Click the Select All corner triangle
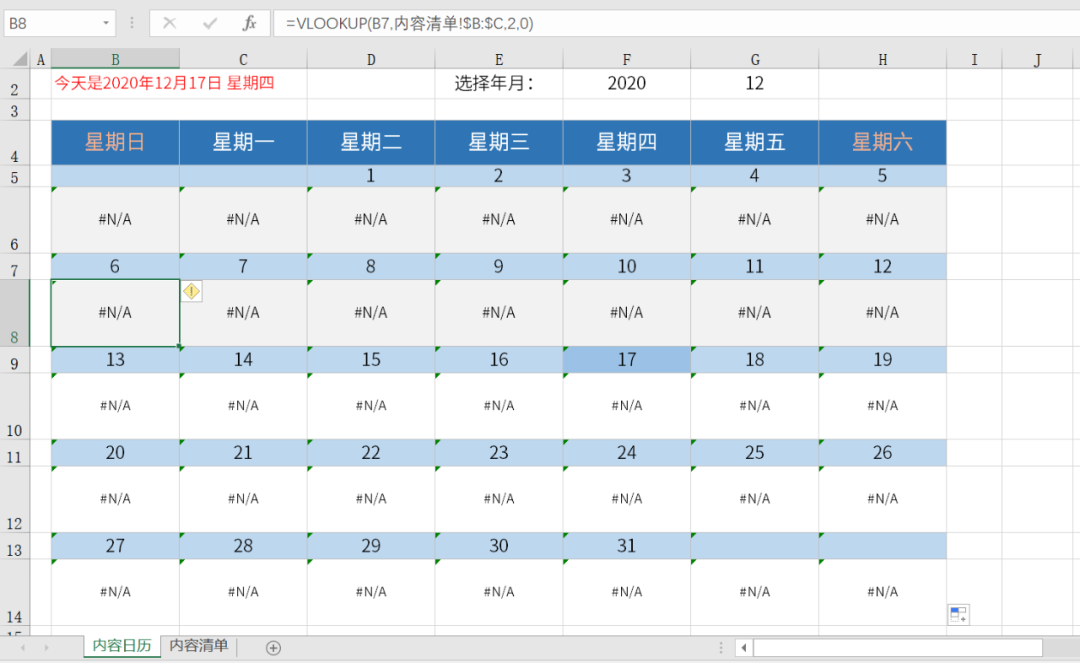The height and width of the screenshot is (663, 1080). [20, 59]
